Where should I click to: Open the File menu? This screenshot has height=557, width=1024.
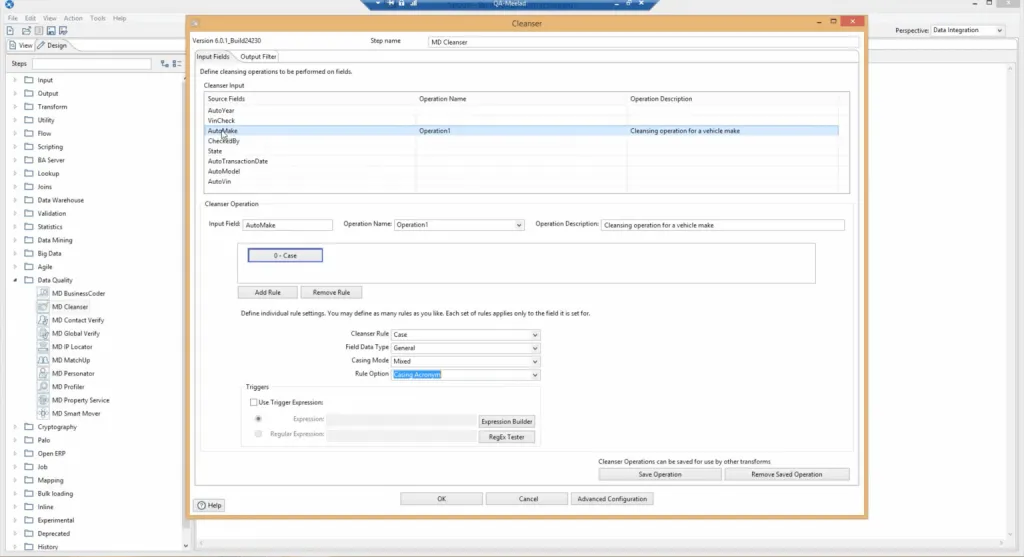pyautogui.click(x=12, y=18)
